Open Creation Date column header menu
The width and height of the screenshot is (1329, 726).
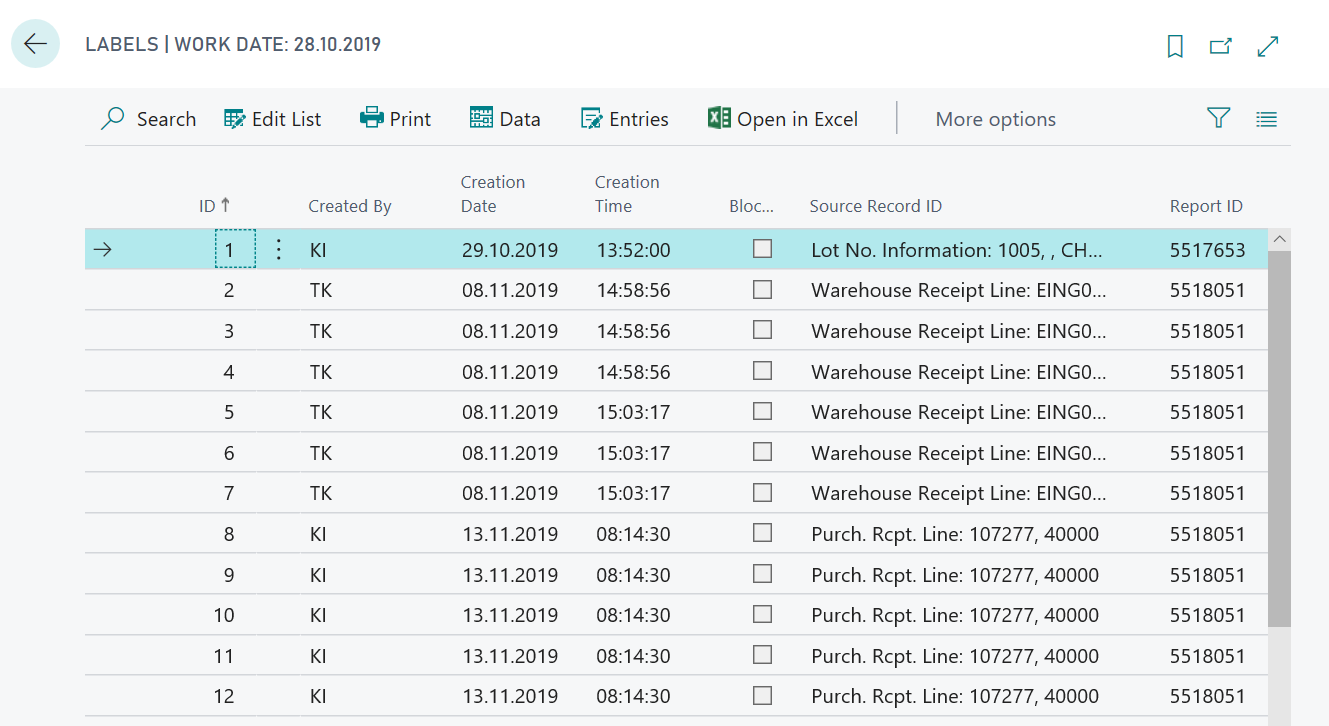[492, 194]
